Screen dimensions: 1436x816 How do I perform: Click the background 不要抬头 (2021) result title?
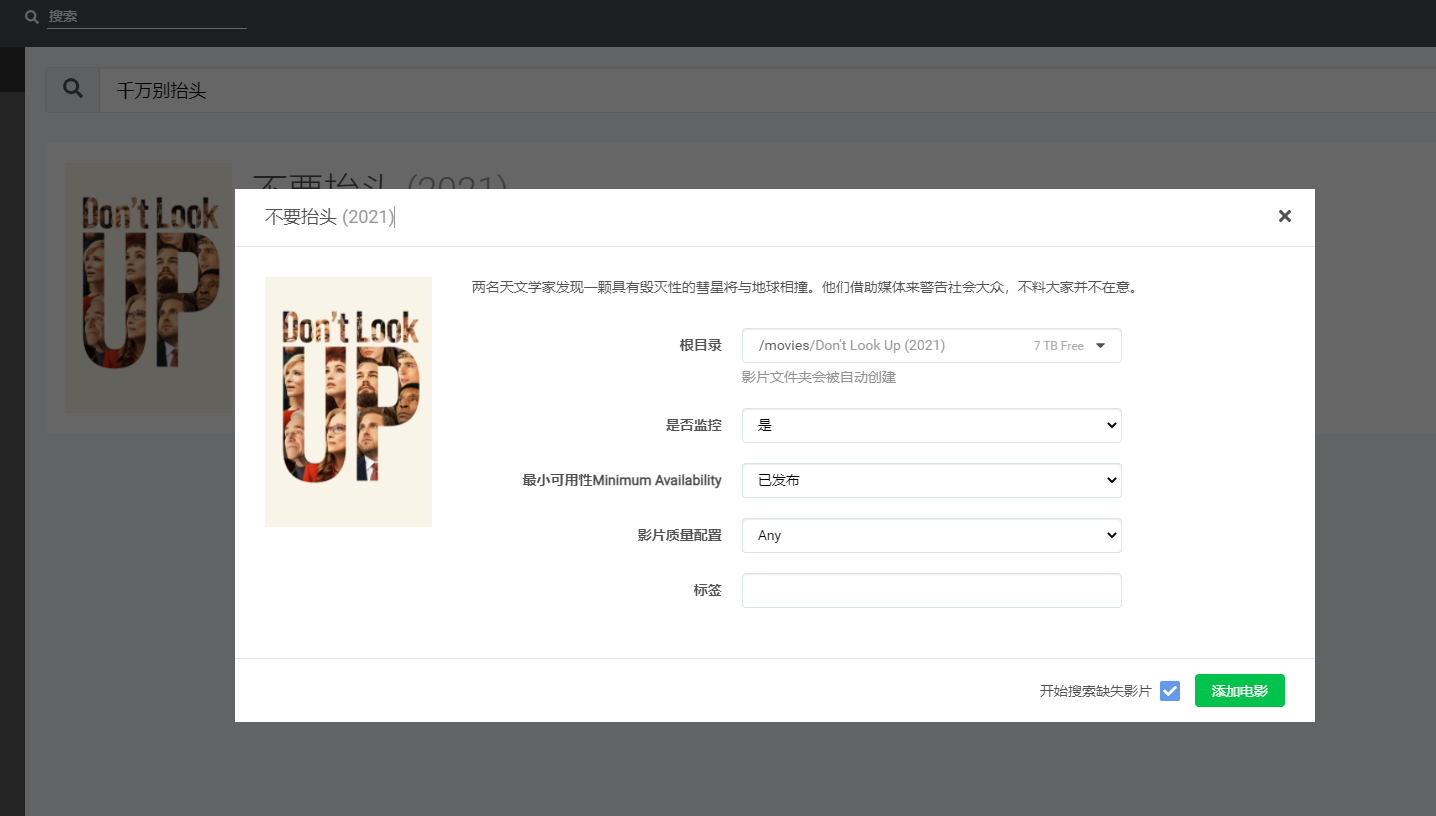(380, 180)
